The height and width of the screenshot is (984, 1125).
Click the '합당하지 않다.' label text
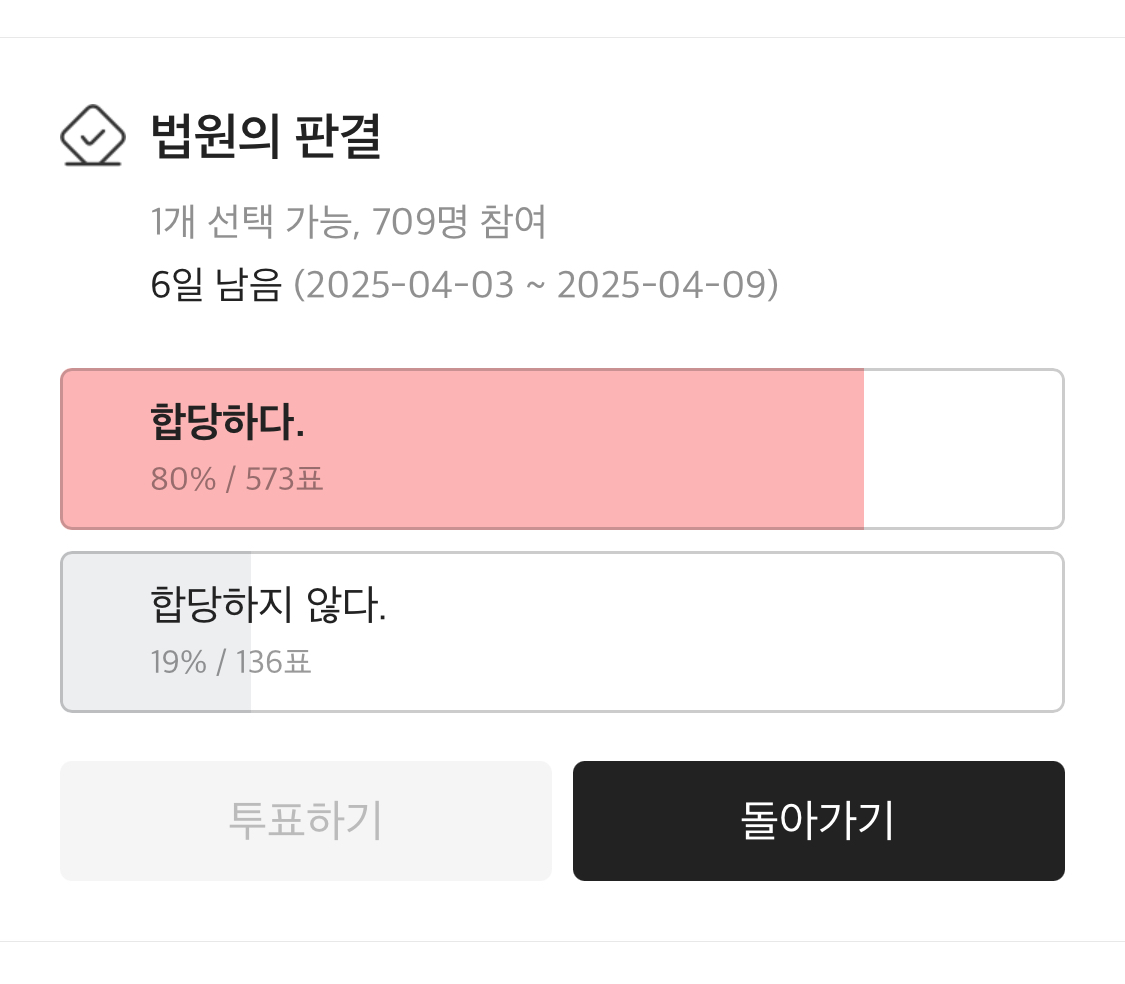click(x=268, y=605)
